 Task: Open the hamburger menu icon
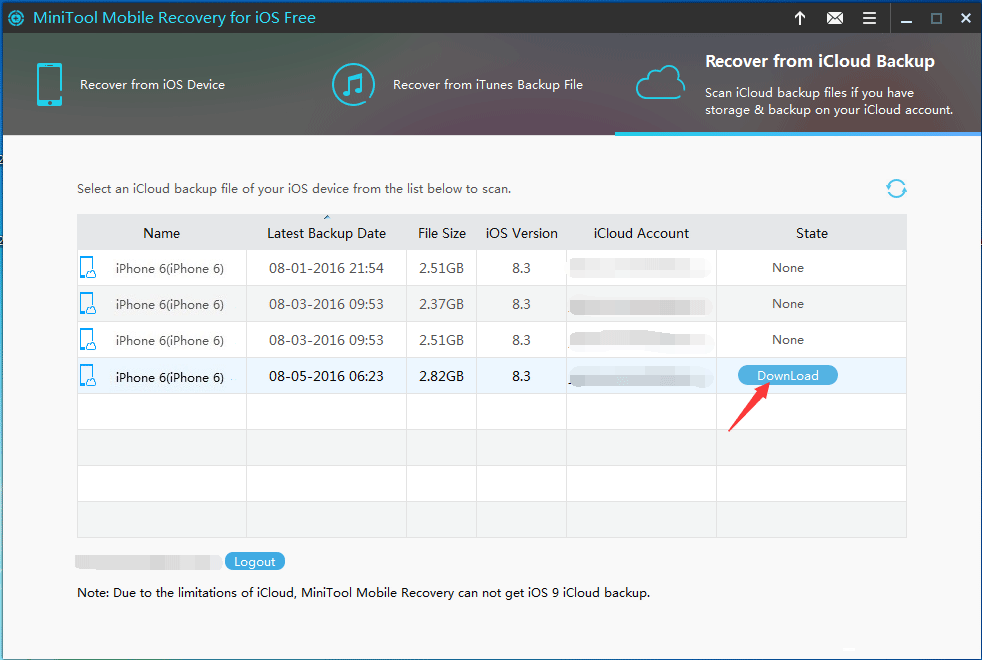tap(870, 18)
